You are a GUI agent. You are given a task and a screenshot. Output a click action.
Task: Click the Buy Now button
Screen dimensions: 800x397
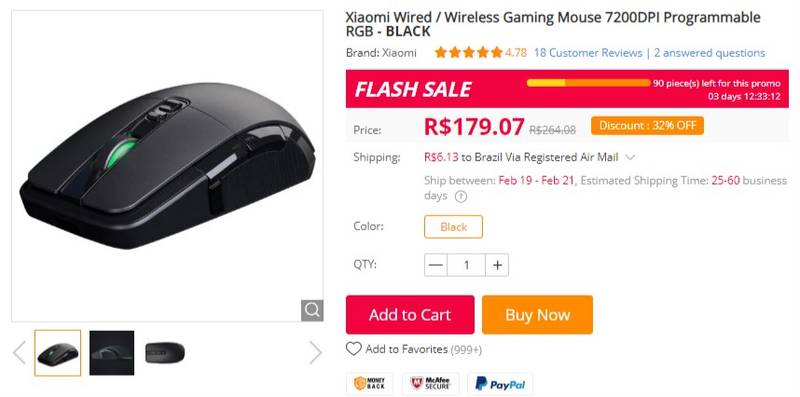(537, 314)
